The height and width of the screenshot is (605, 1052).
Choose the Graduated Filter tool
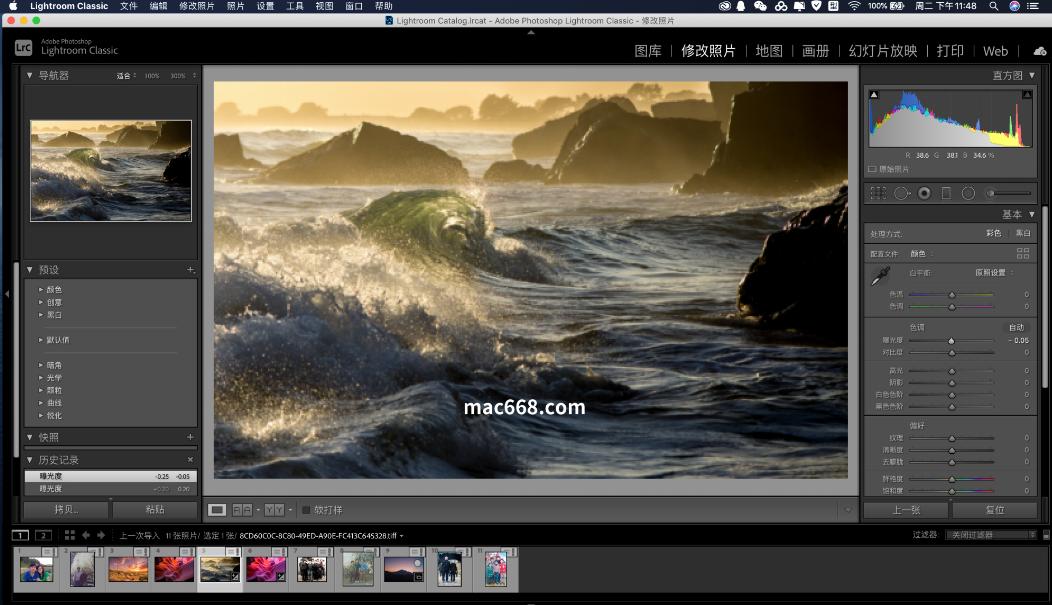[946, 193]
